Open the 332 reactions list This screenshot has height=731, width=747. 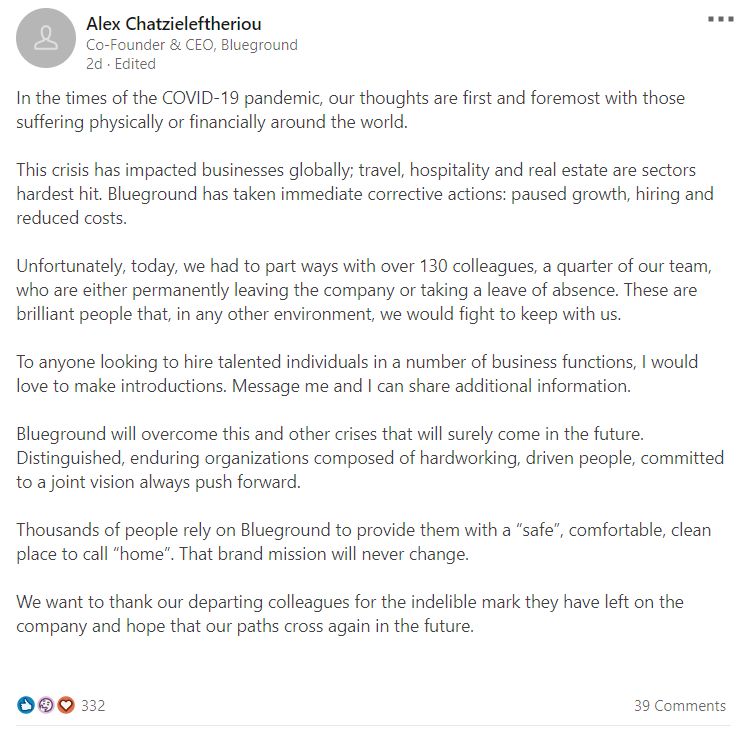point(93,705)
